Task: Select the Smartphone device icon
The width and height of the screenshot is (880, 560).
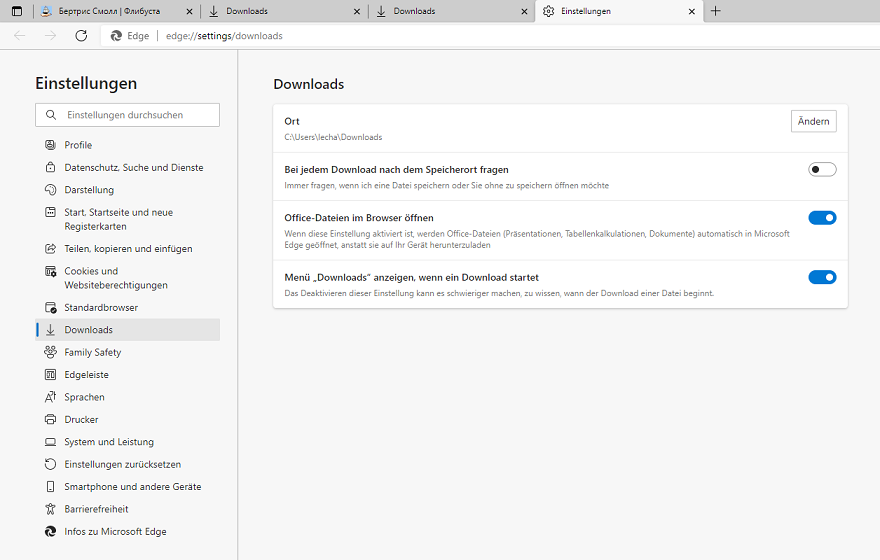Action: click(51, 486)
